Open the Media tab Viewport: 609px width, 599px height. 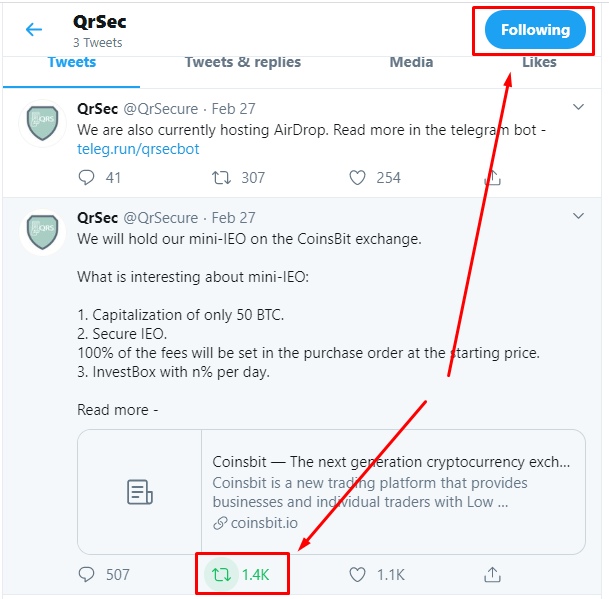click(411, 62)
